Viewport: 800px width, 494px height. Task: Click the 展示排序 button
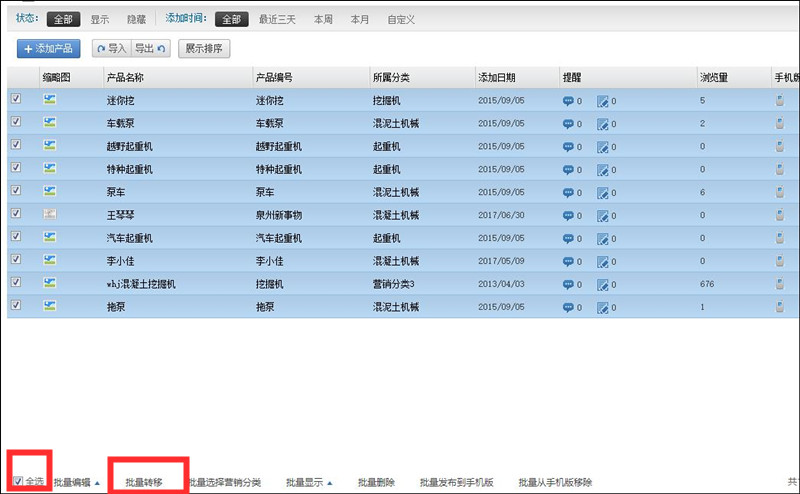[x=204, y=48]
